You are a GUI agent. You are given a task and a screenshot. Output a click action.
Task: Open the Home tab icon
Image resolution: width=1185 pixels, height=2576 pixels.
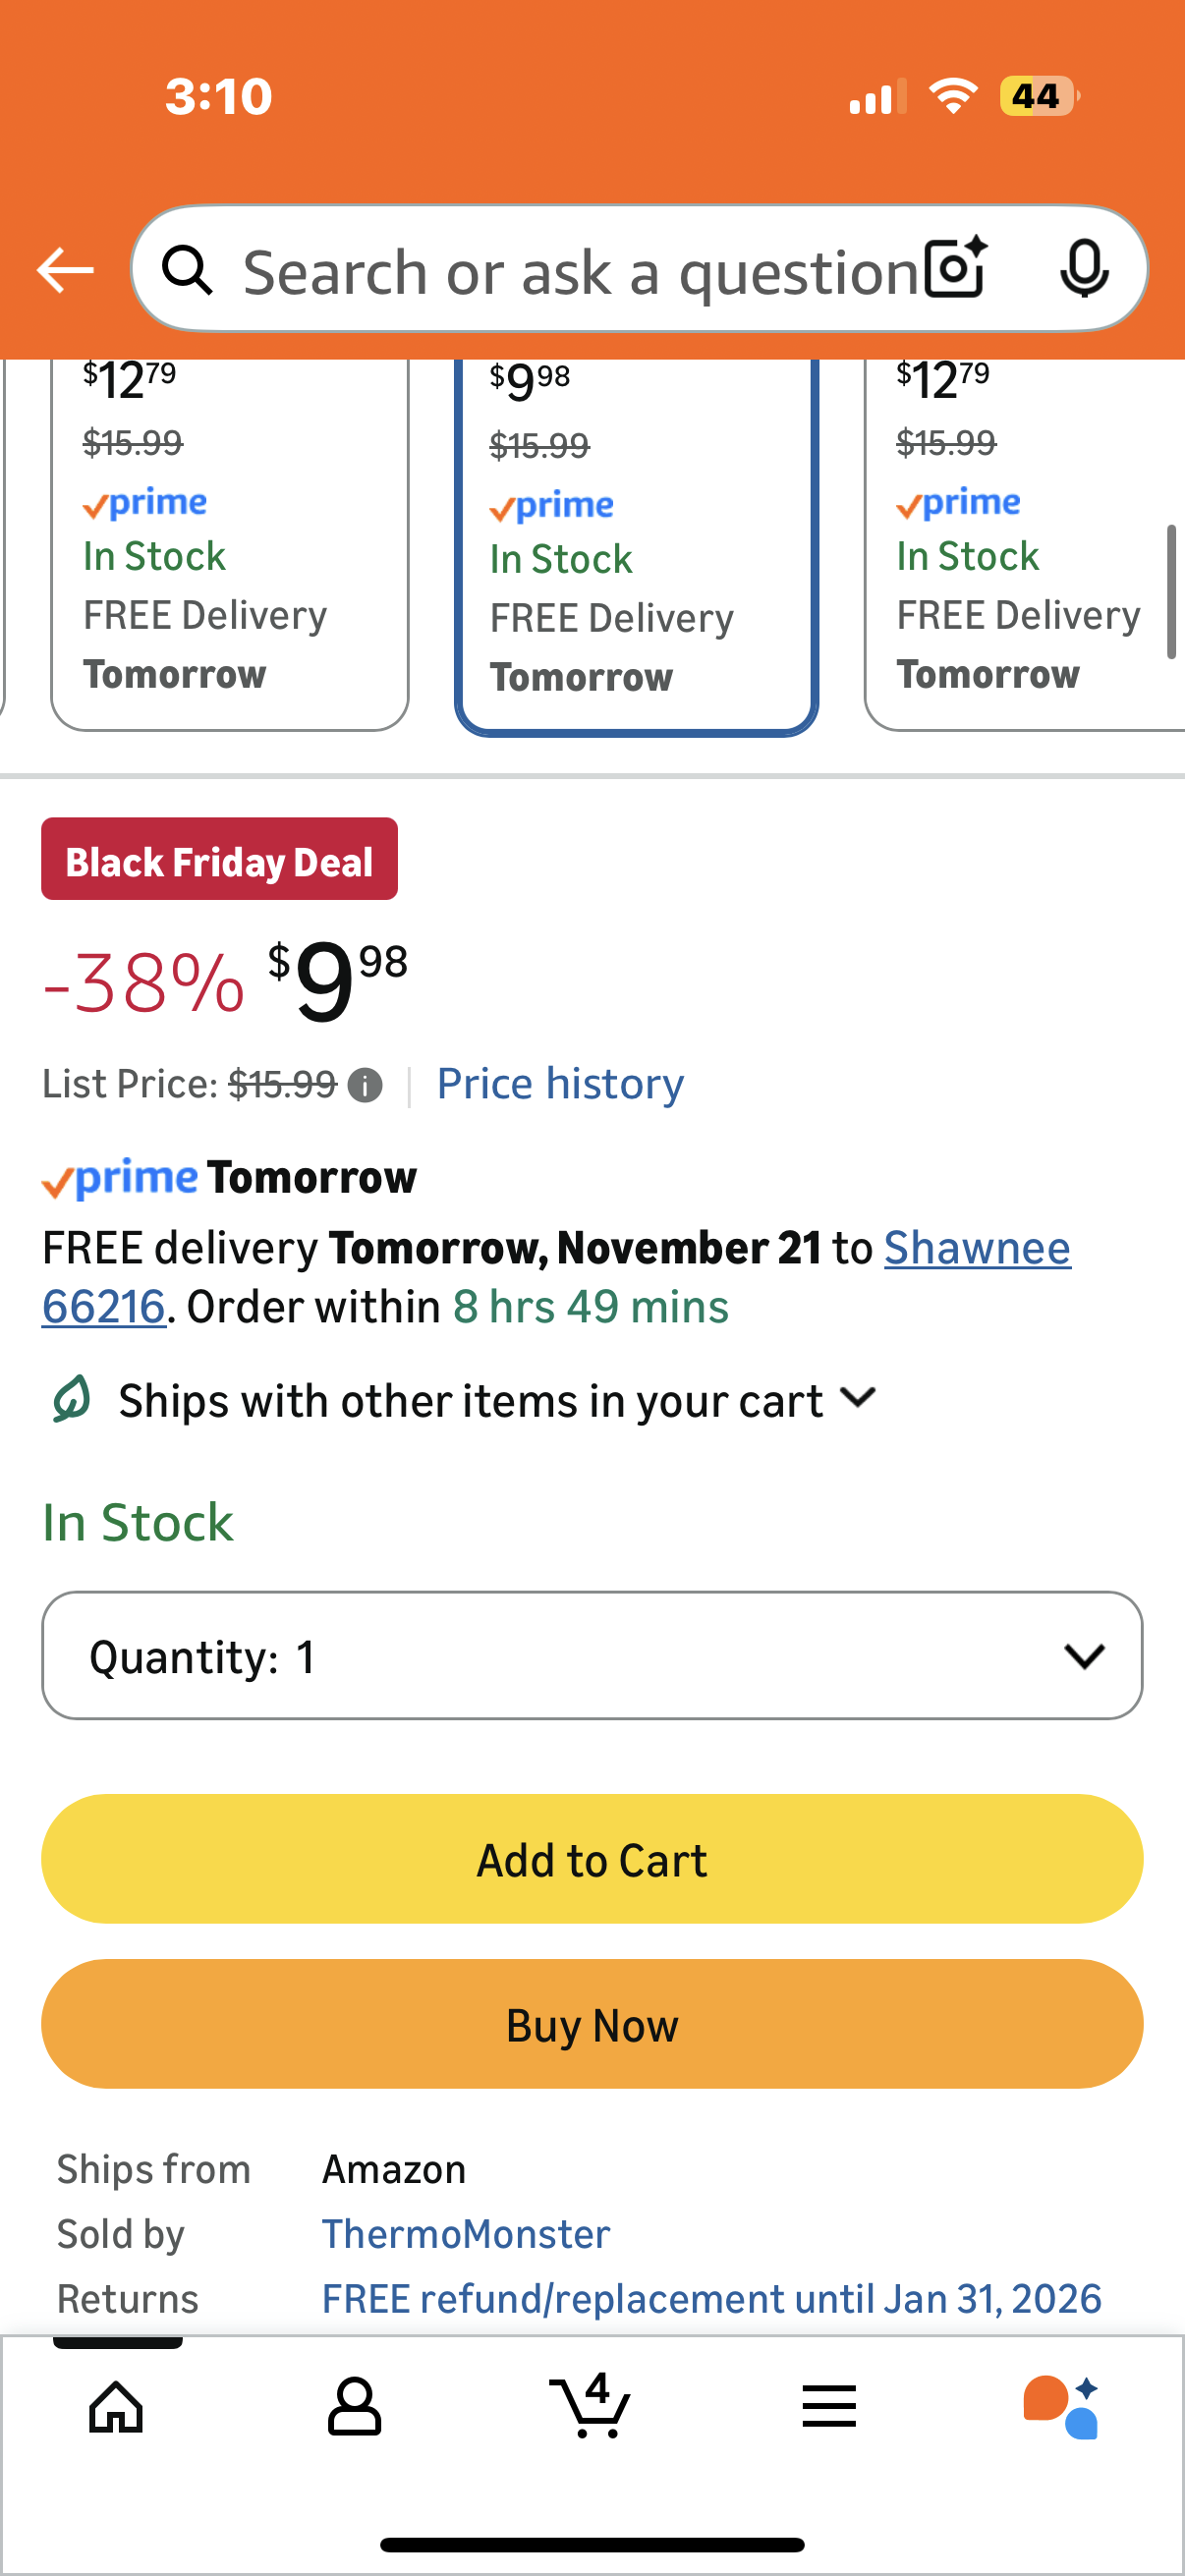(x=117, y=2406)
